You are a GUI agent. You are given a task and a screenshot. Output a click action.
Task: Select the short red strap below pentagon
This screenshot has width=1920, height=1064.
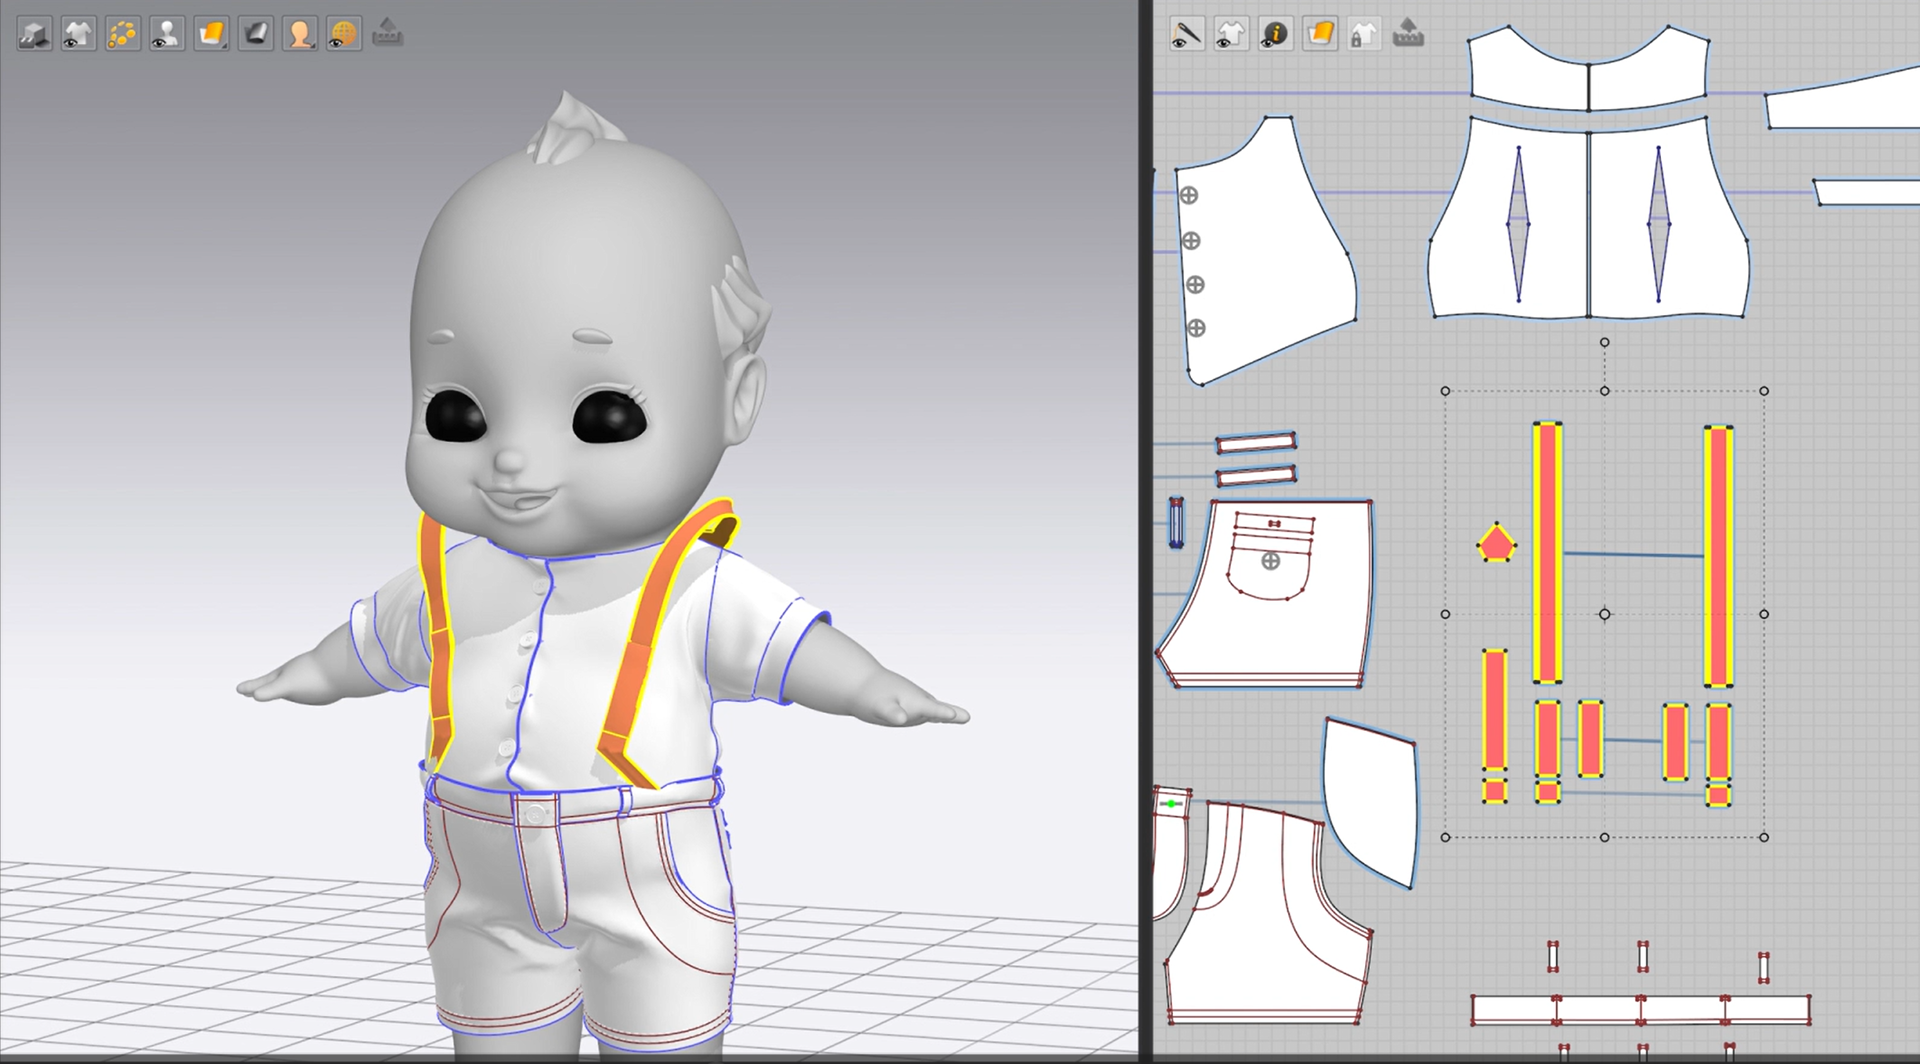point(1495,708)
